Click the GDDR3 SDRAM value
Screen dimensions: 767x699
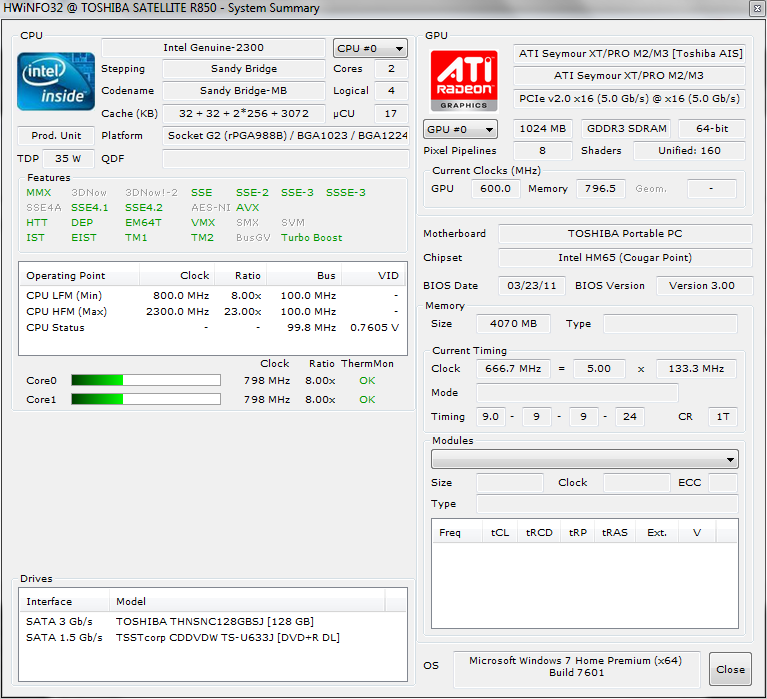626,129
